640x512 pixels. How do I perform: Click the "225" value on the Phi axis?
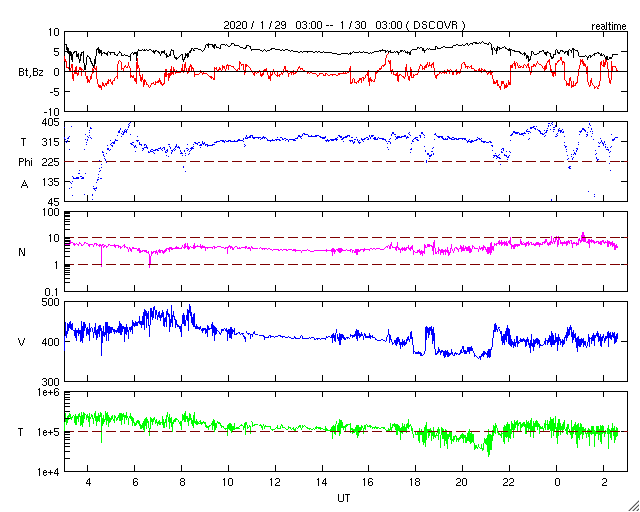click(51, 162)
